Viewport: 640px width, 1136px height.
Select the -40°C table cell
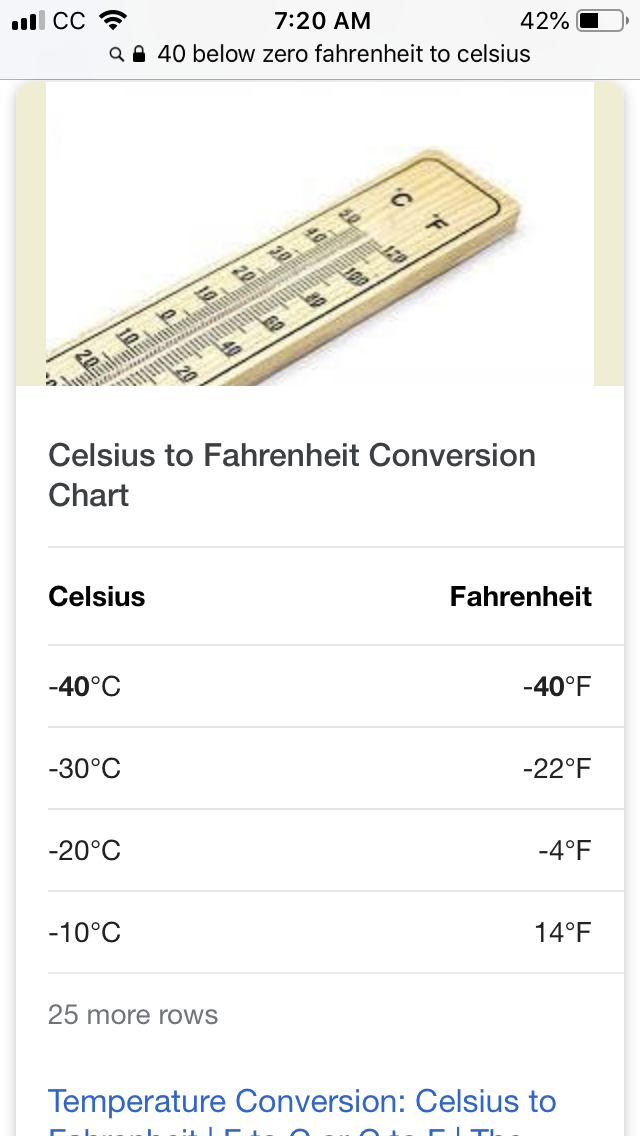[x=85, y=687]
